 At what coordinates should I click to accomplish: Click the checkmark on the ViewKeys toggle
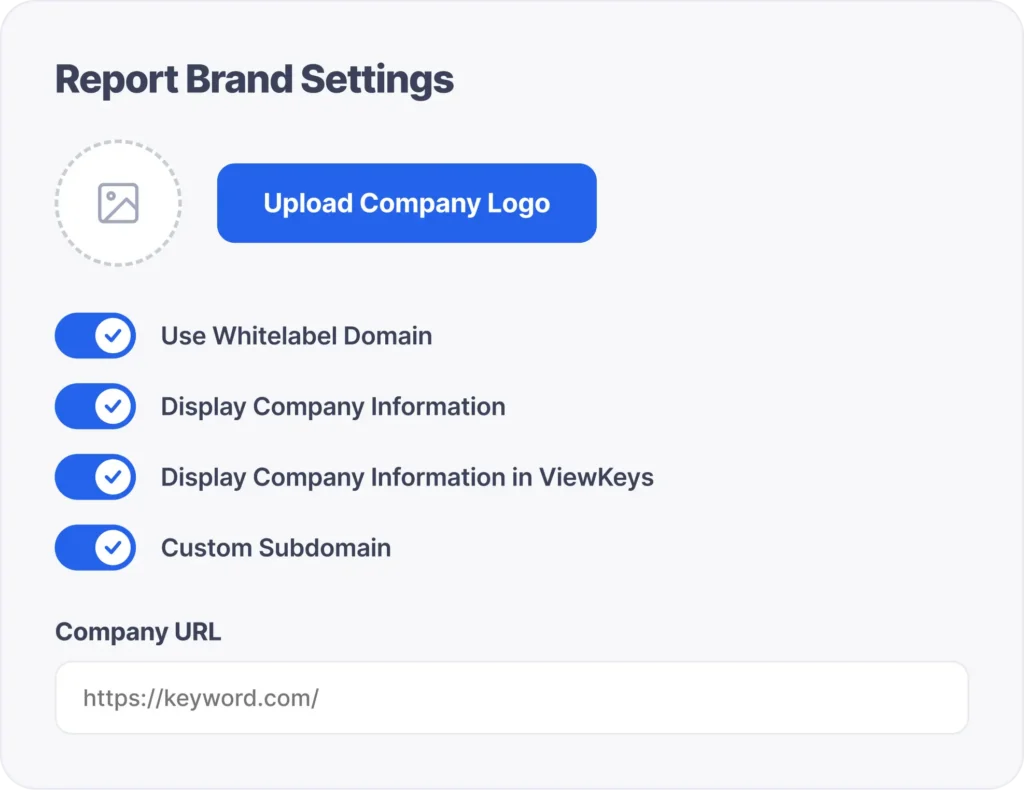tap(113, 477)
